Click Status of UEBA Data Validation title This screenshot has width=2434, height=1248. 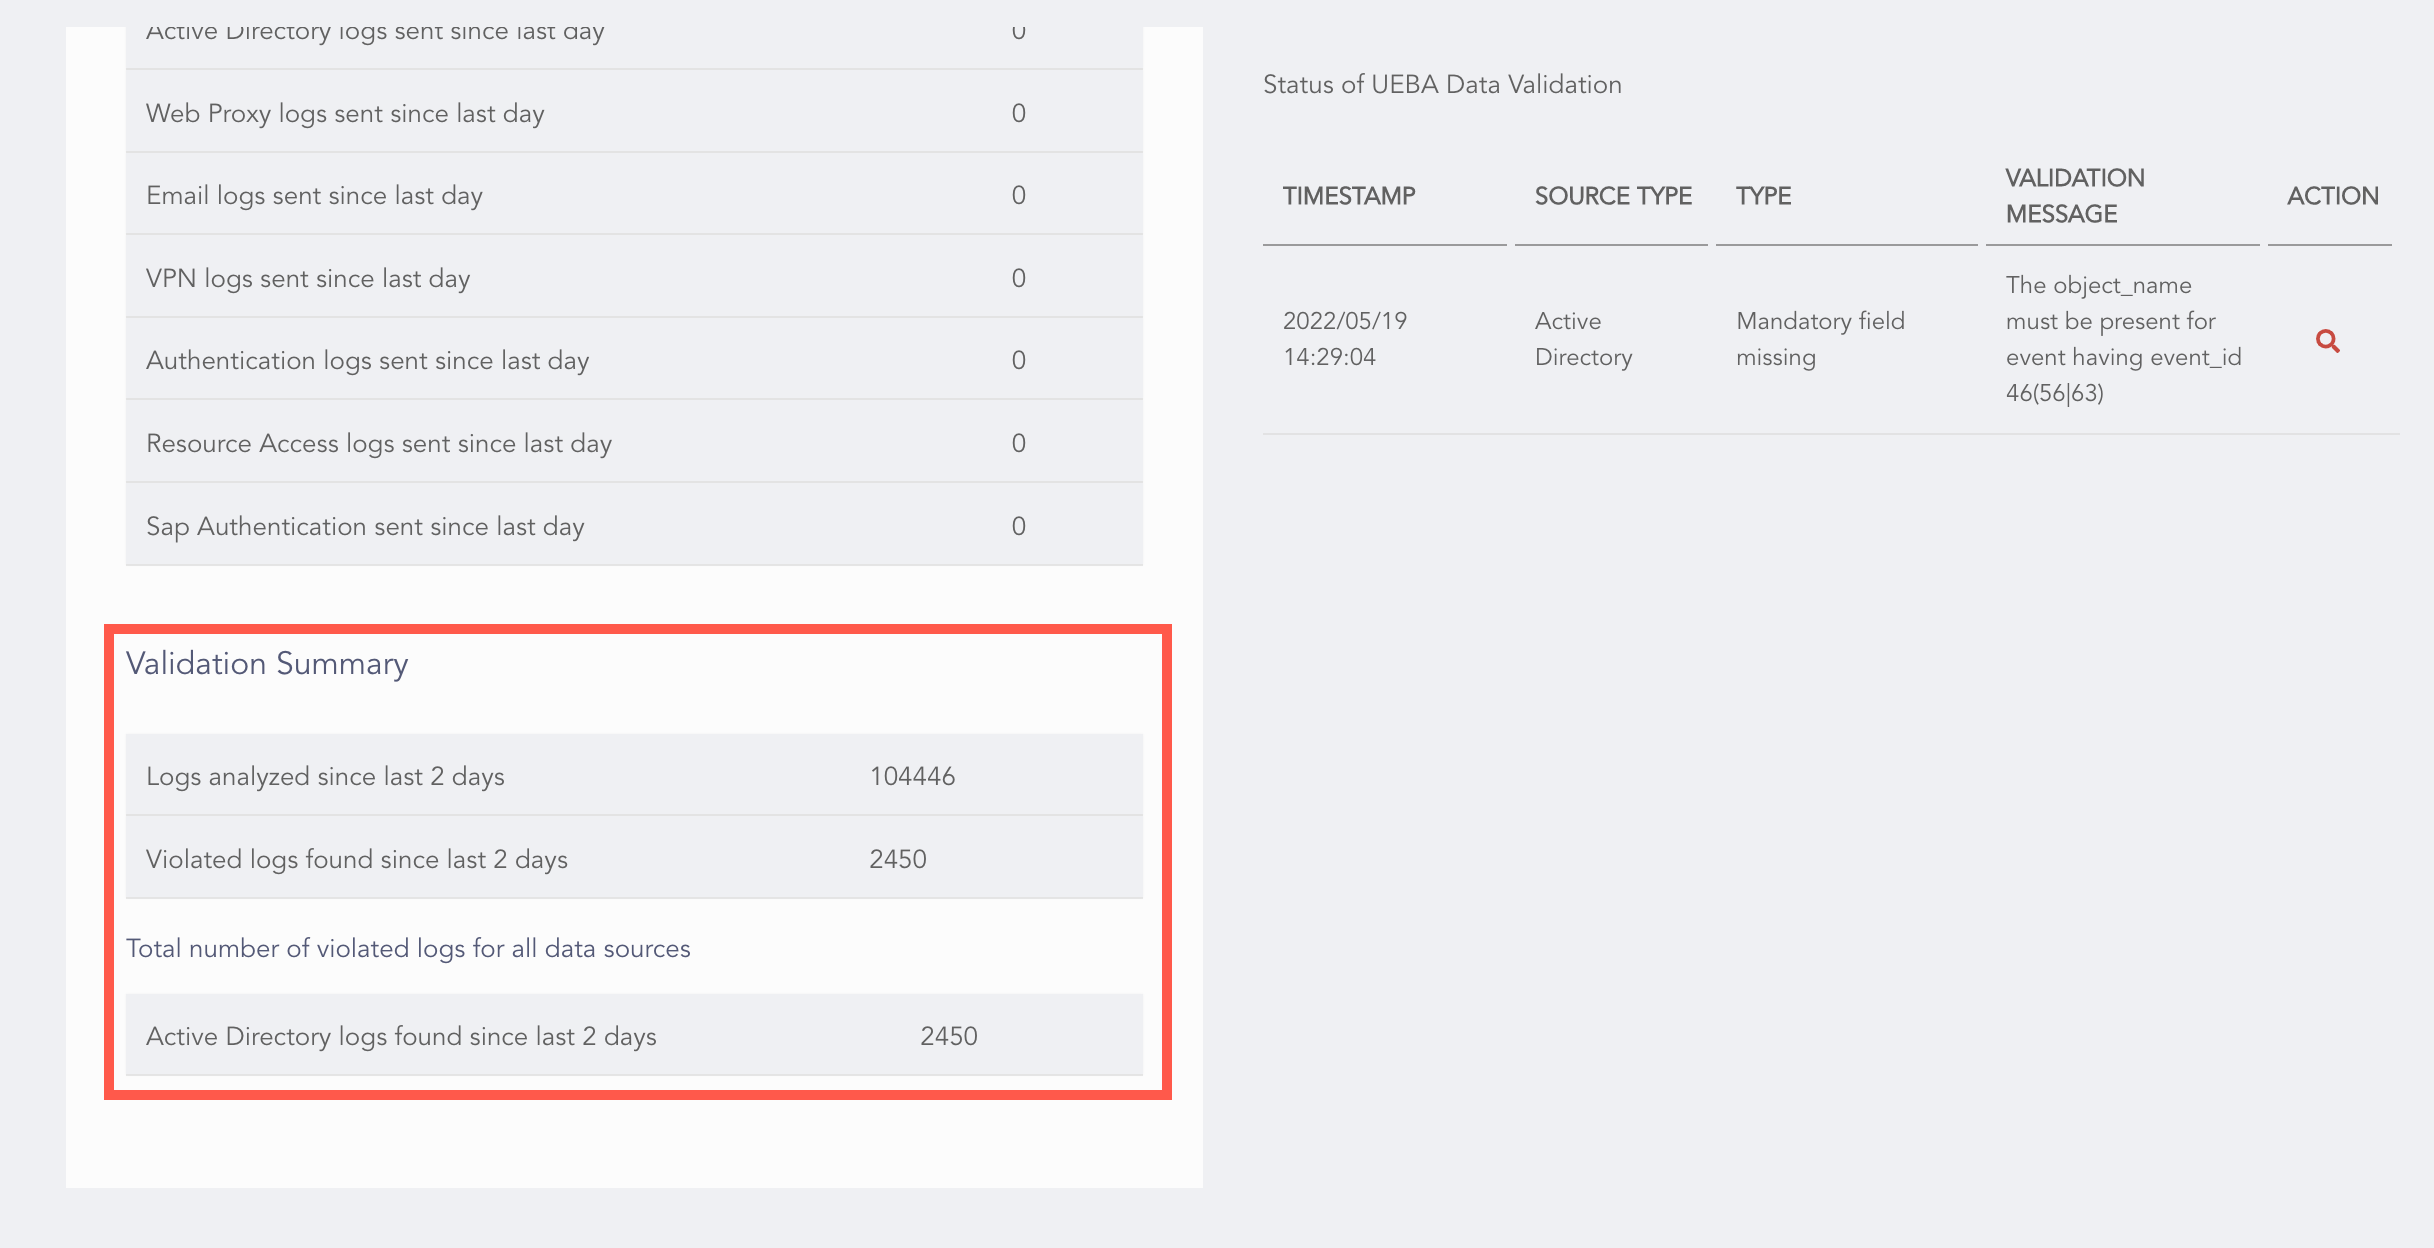[1441, 85]
